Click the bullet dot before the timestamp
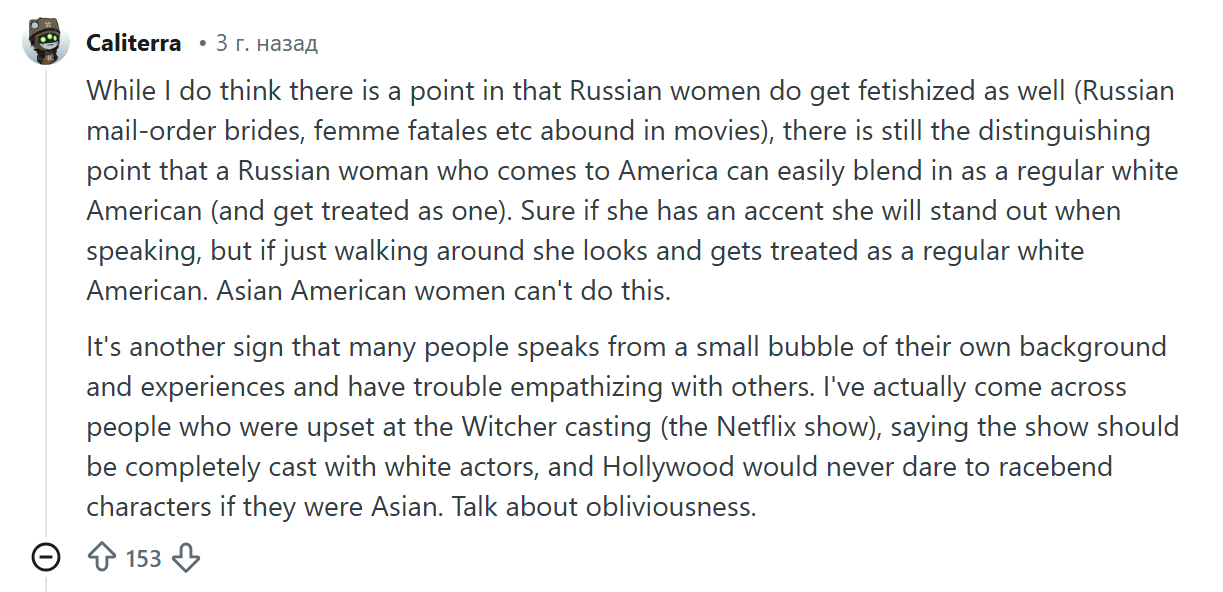This screenshot has height=592, width=1223. 202,43
